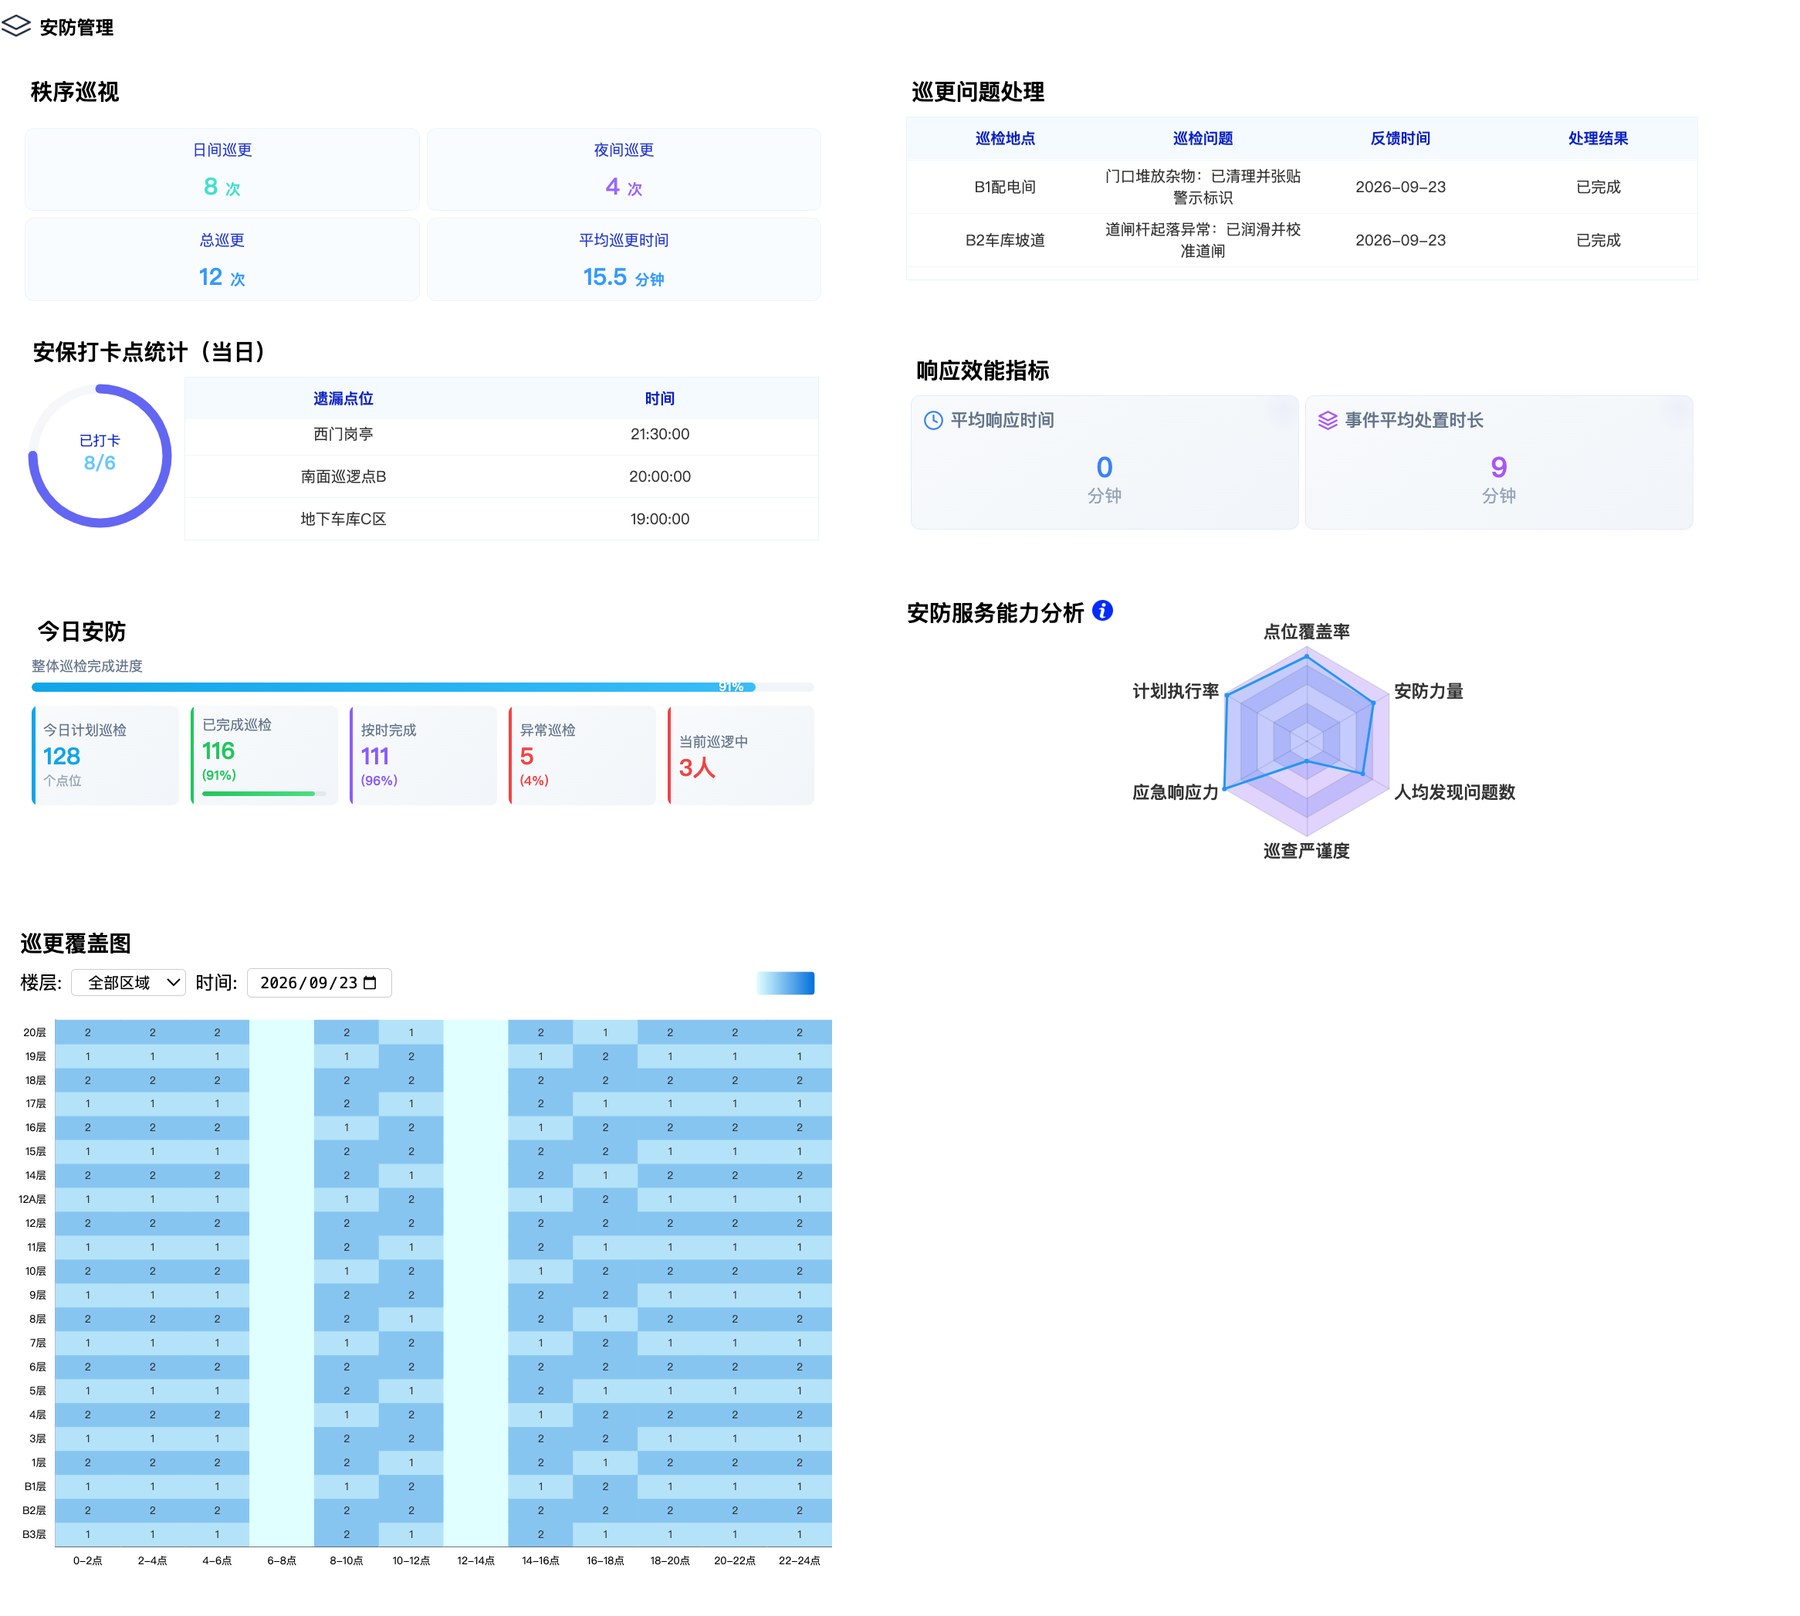Click the 南面巡逻点B row

(501, 477)
